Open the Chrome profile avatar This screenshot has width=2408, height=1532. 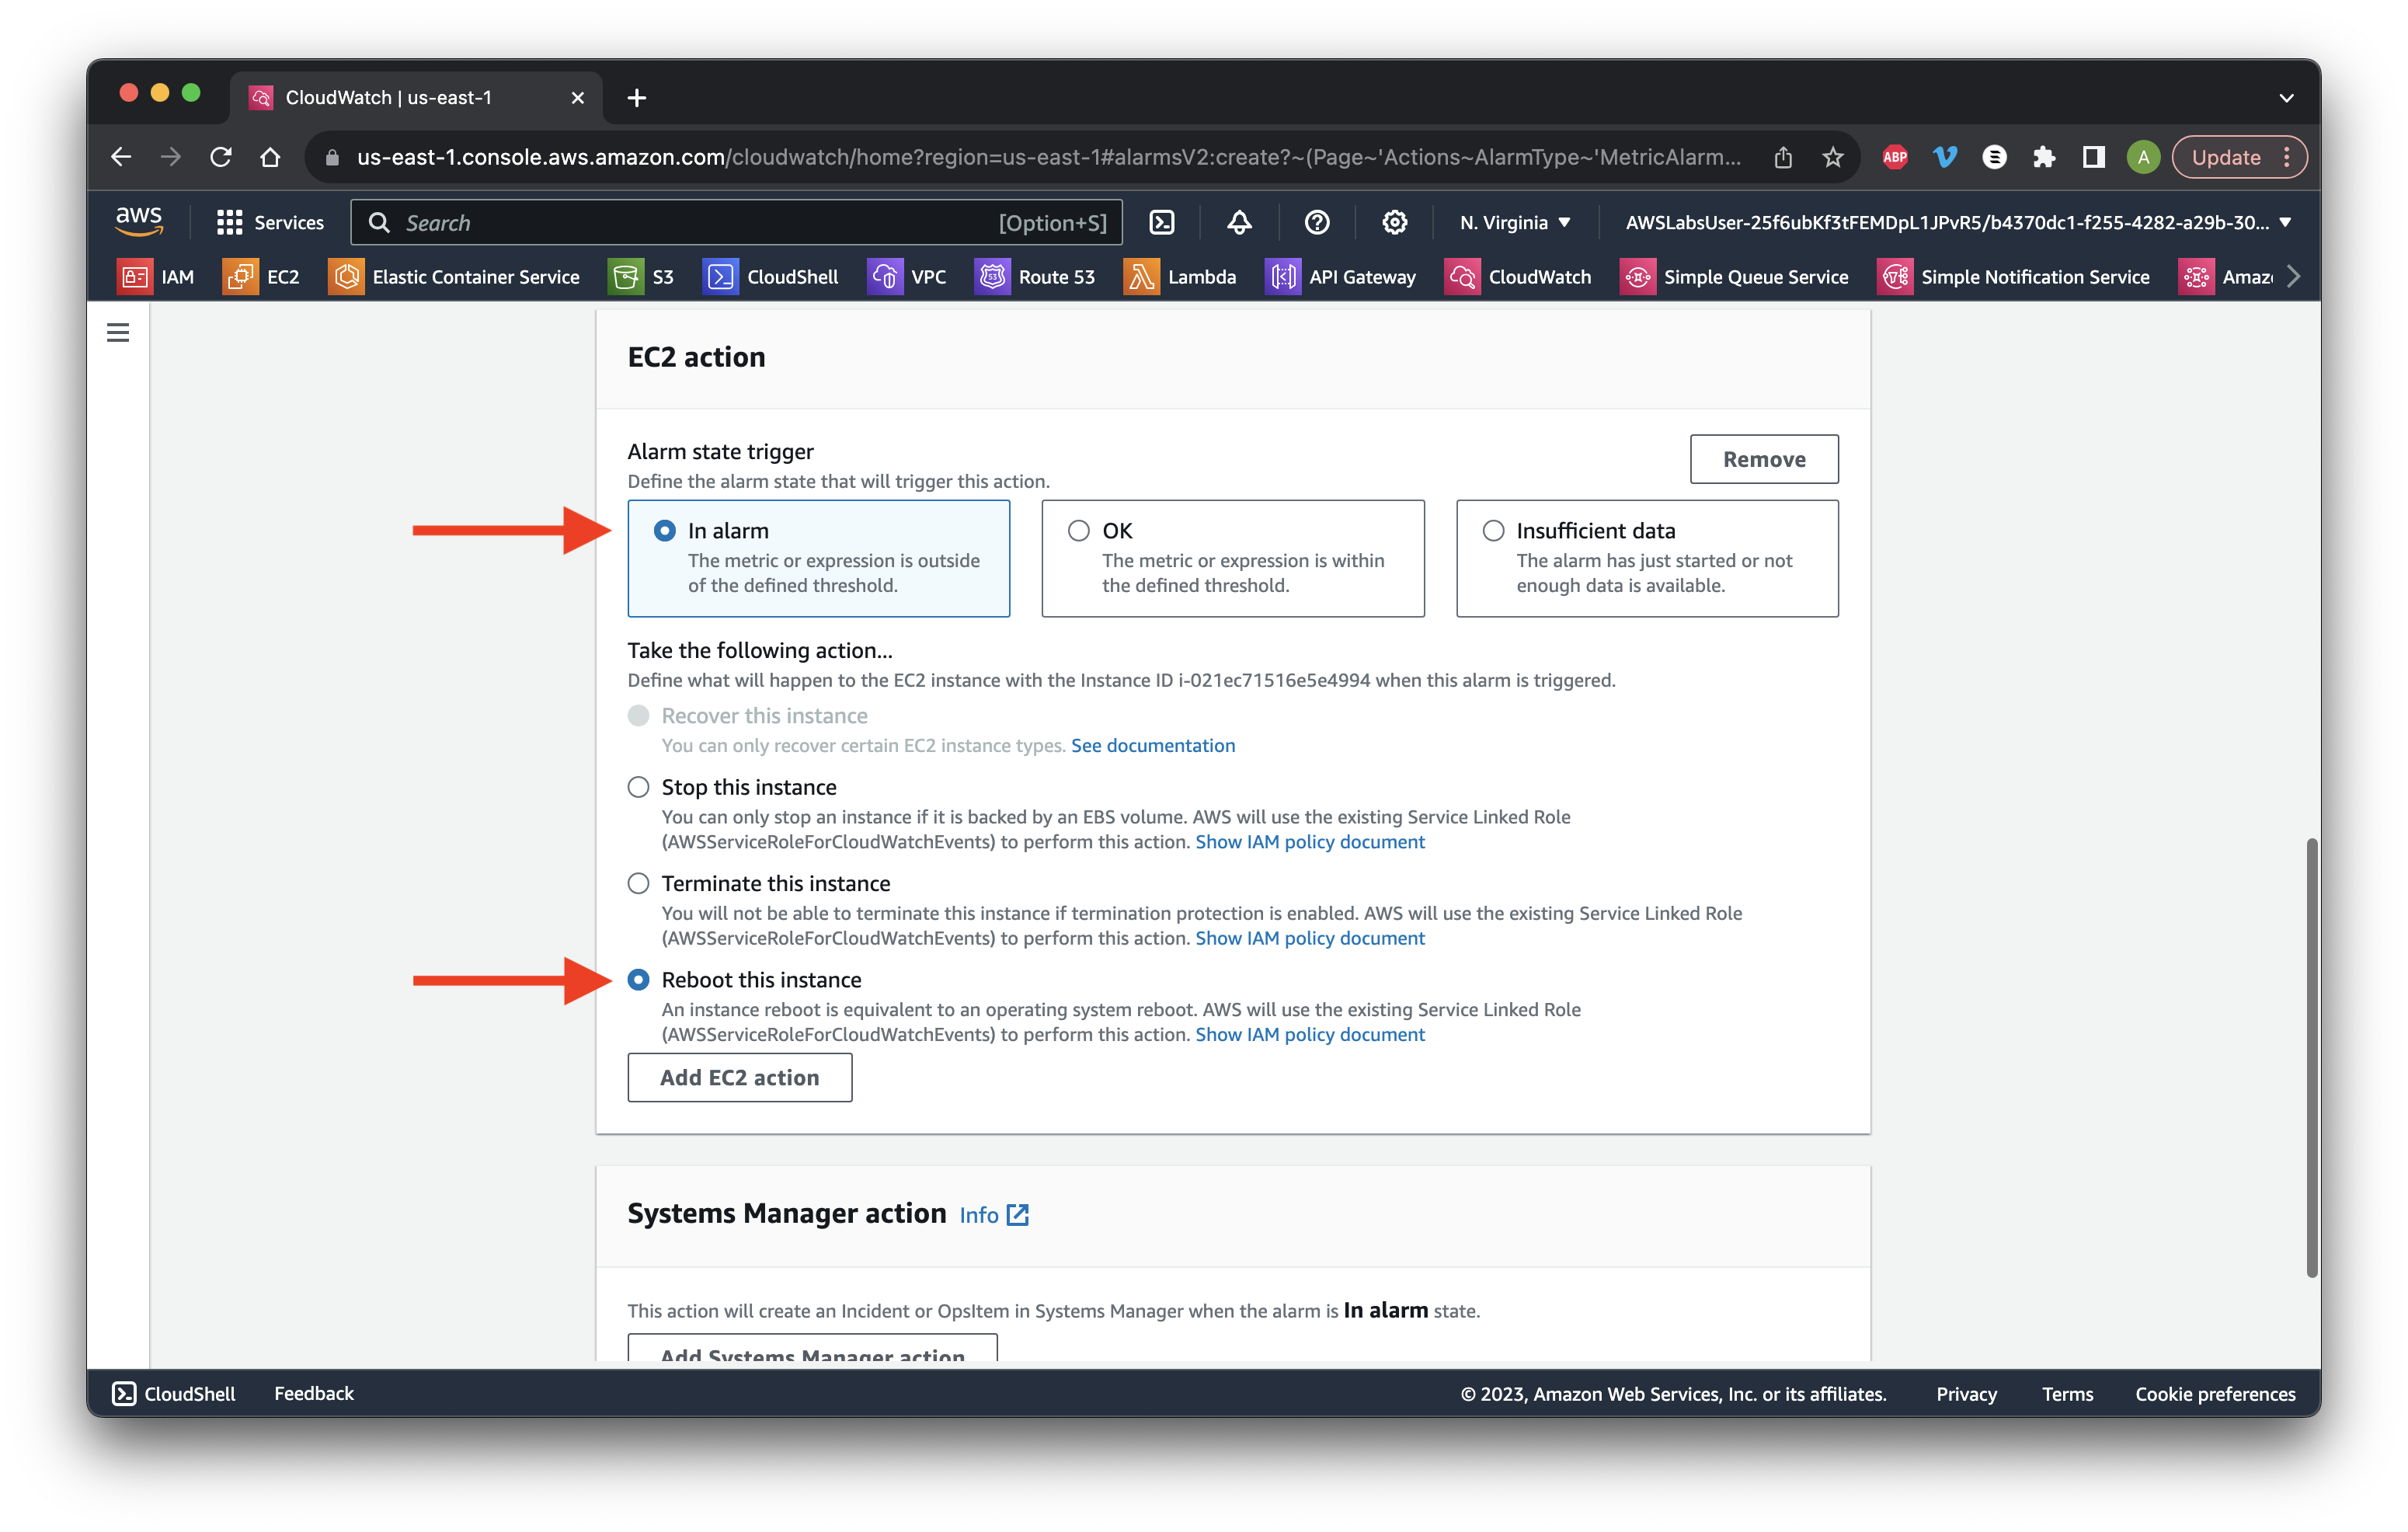[x=2142, y=157]
